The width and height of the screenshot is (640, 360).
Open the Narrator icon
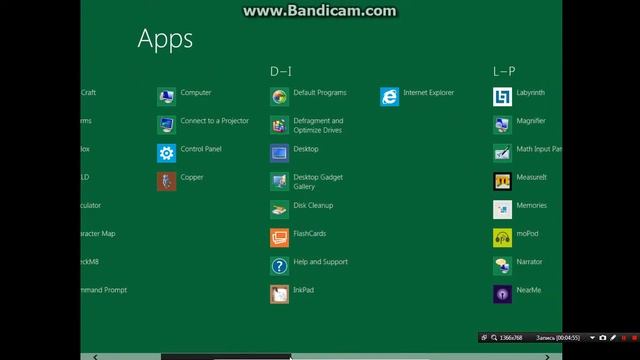click(502, 266)
